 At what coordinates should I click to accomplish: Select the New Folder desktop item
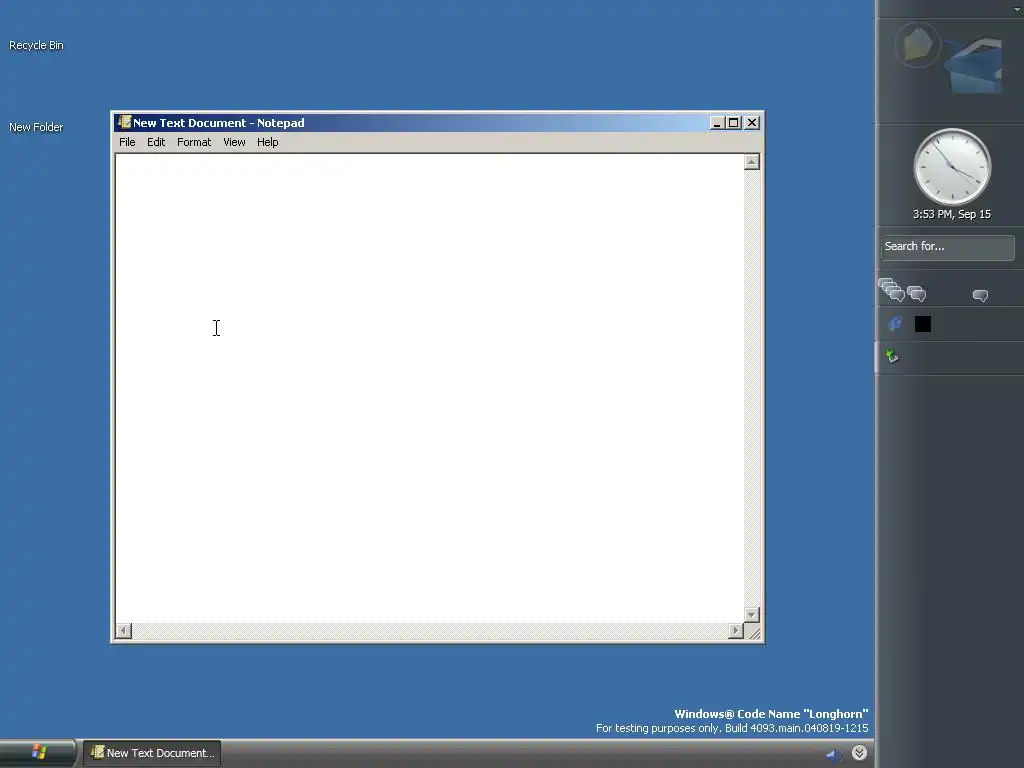click(x=36, y=127)
